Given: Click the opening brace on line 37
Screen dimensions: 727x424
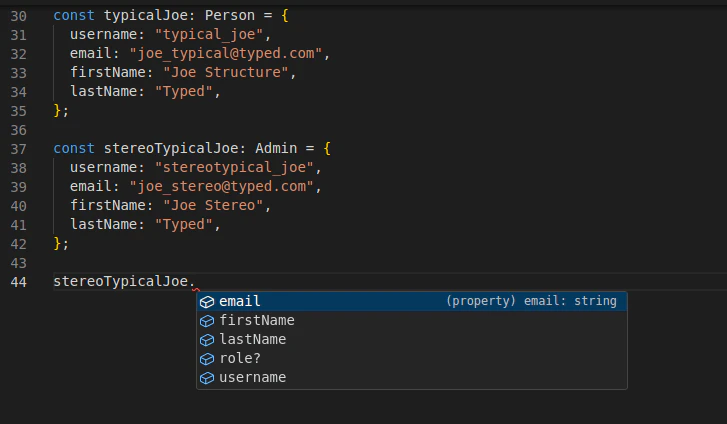Looking at the screenshot, I should [x=327, y=148].
